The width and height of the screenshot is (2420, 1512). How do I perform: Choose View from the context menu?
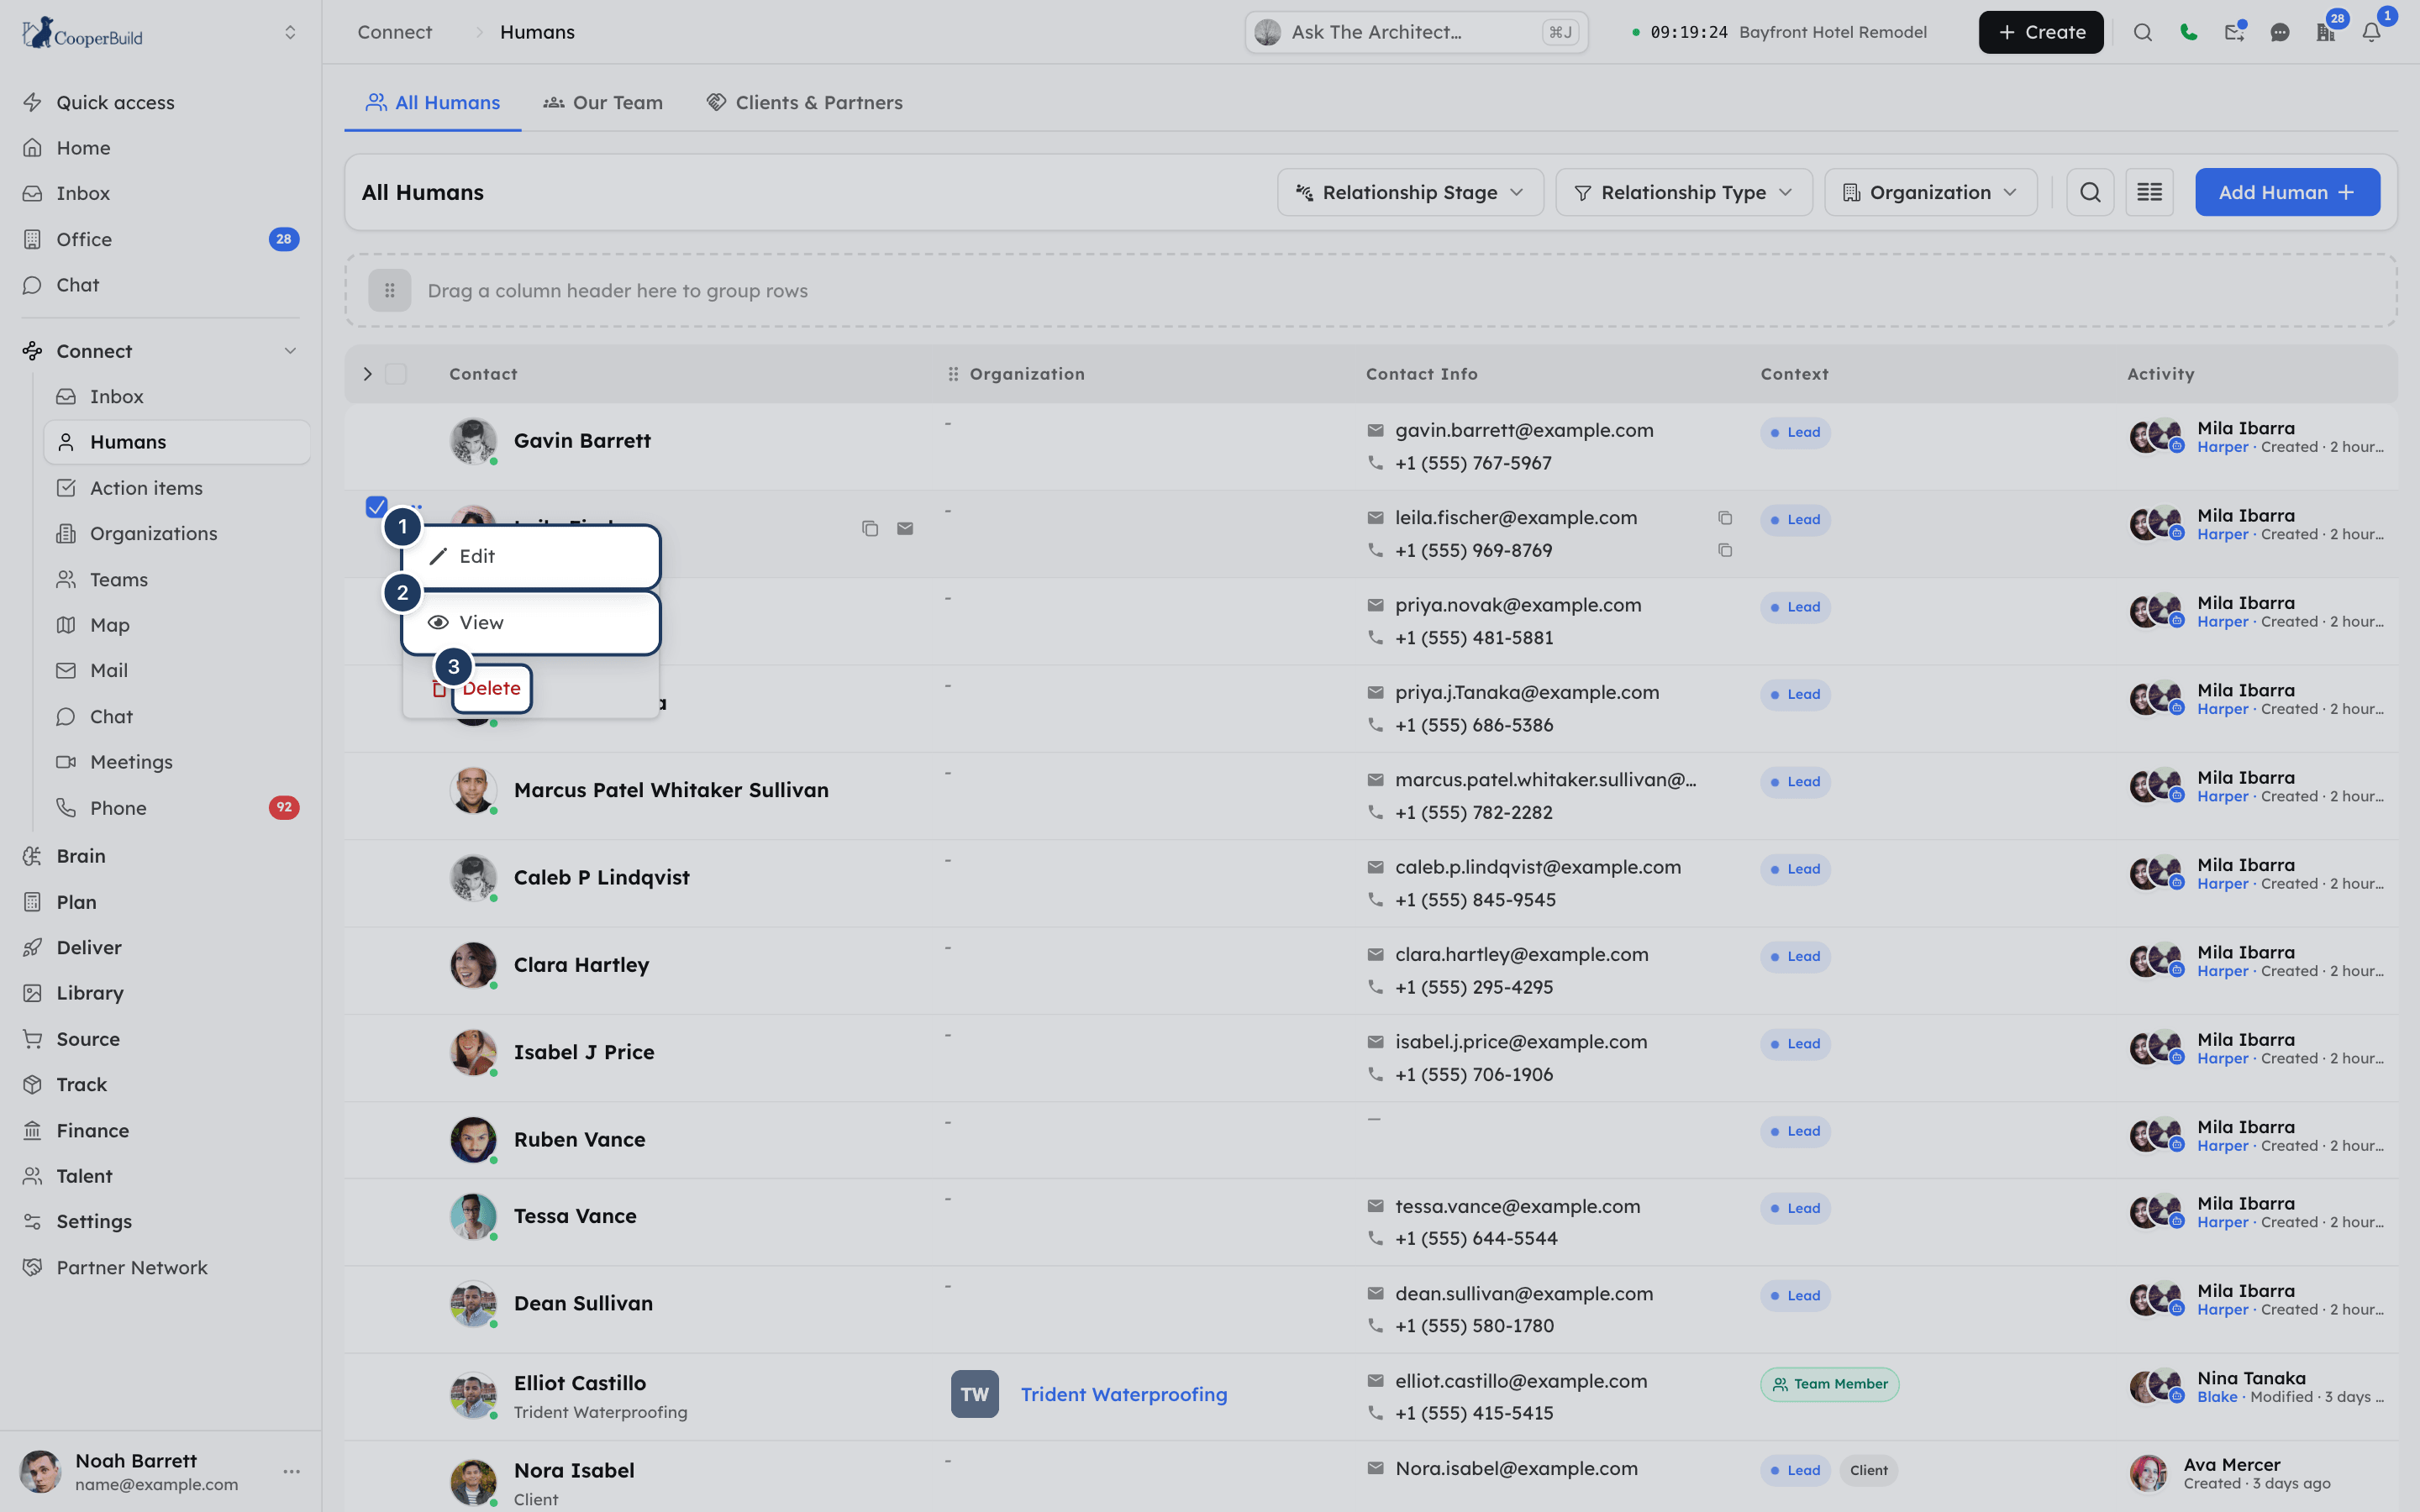[531, 622]
